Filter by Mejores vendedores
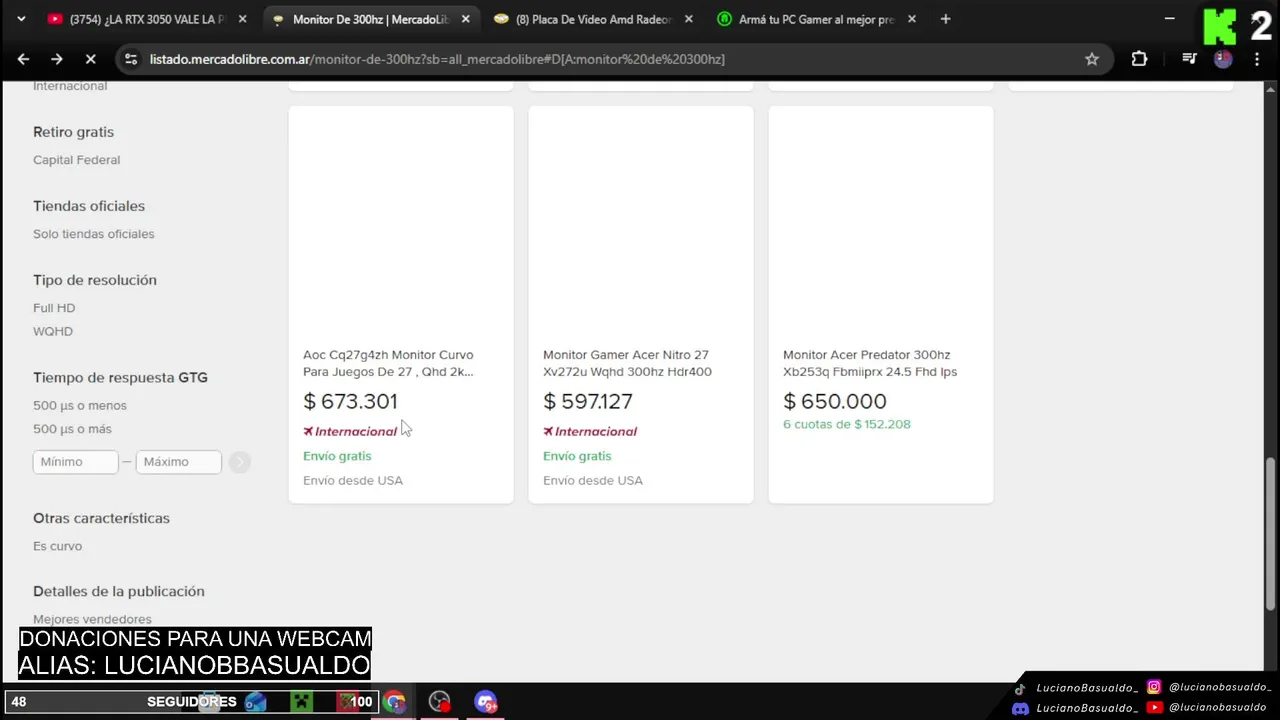Viewport: 1280px width, 720px height. [x=92, y=619]
